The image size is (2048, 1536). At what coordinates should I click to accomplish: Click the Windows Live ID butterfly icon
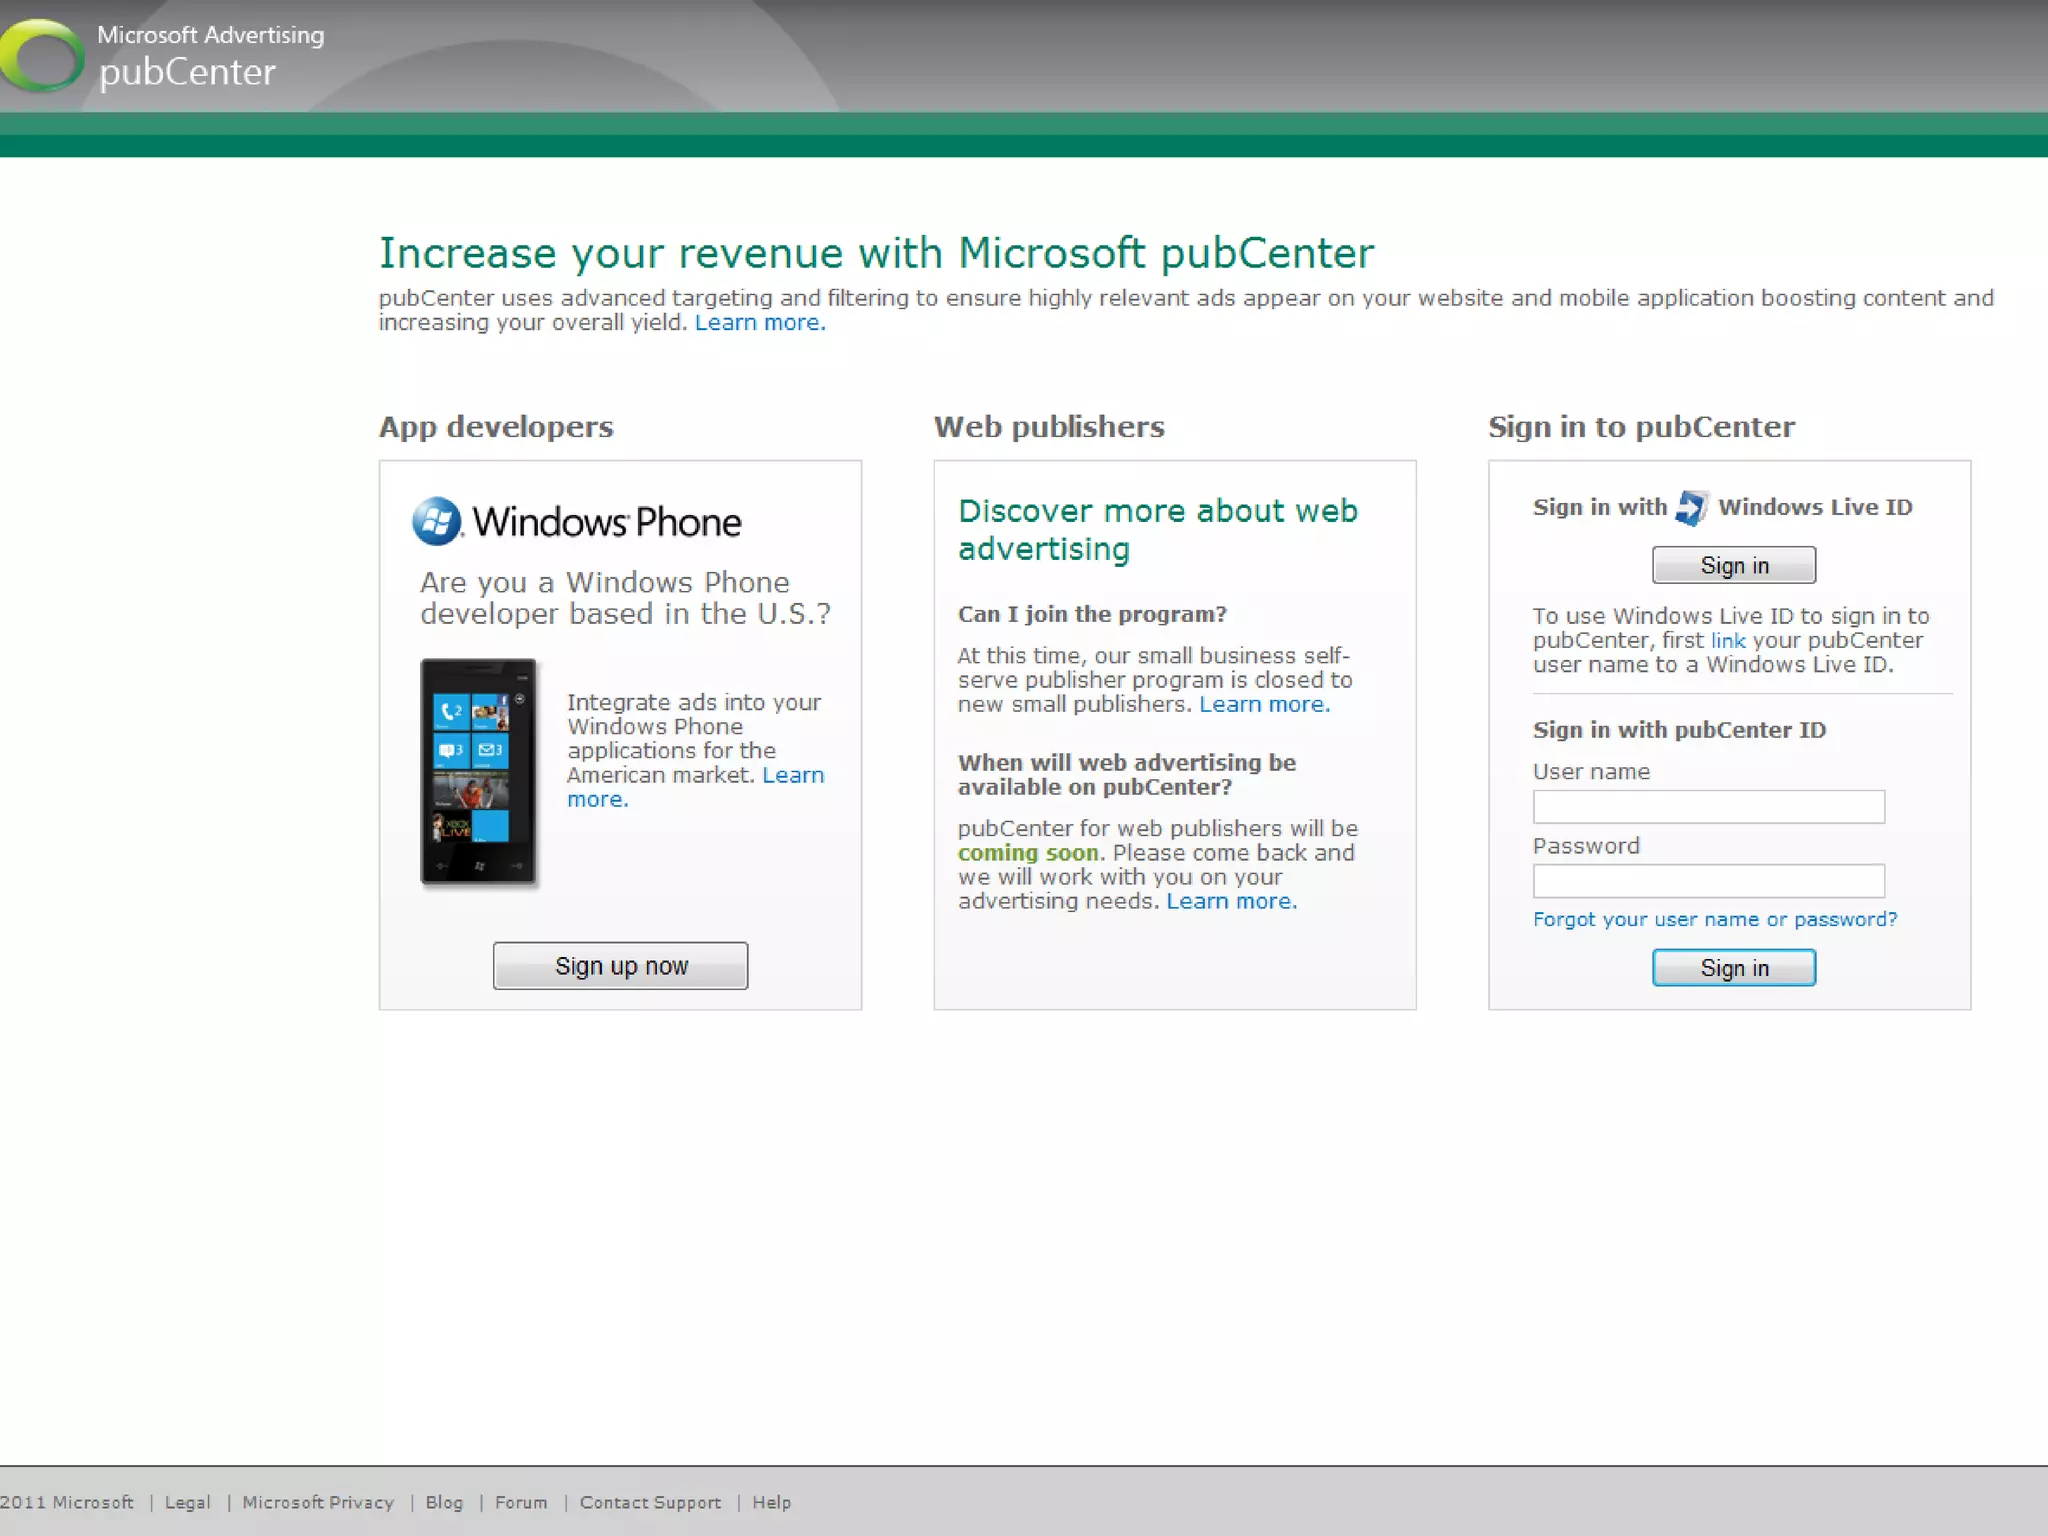[1691, 507]
